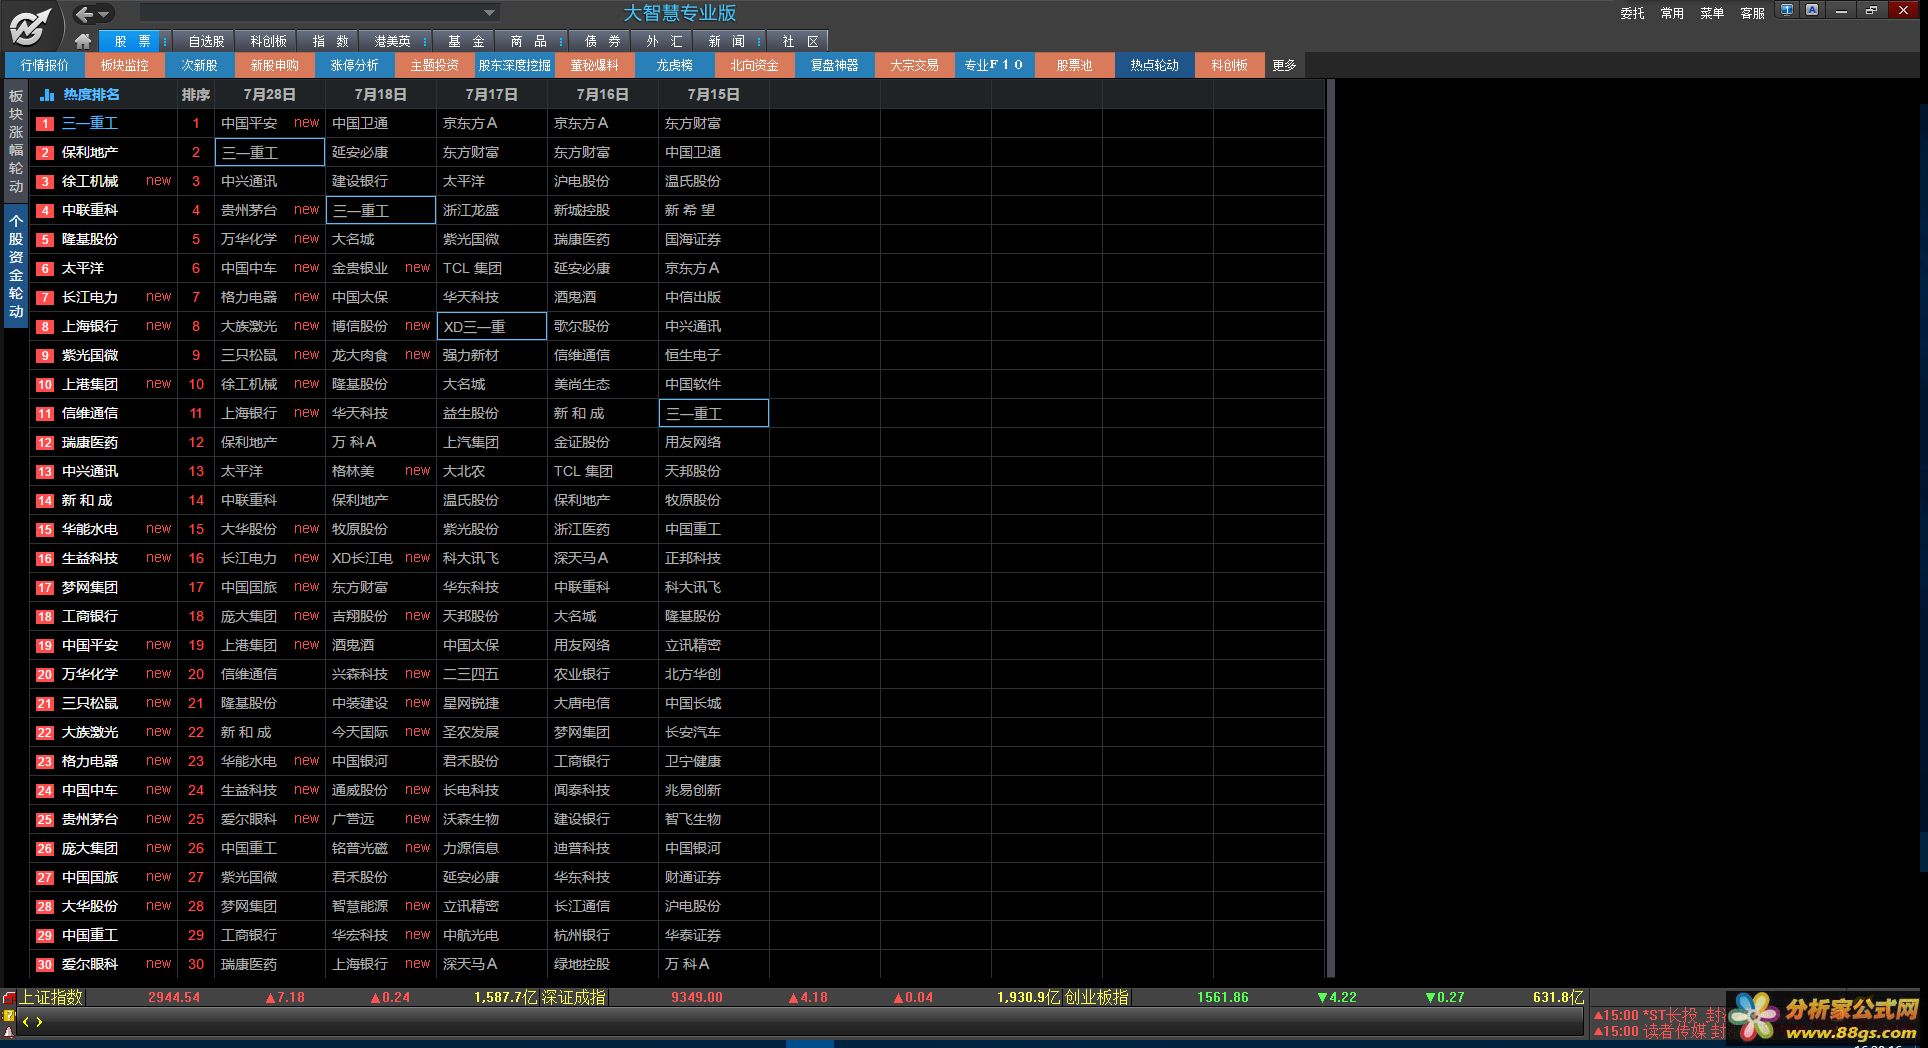This screenshot has width=1928, height=1048.
Task: Switch to the 外汇 tab
Action: (x=664, y=41)
